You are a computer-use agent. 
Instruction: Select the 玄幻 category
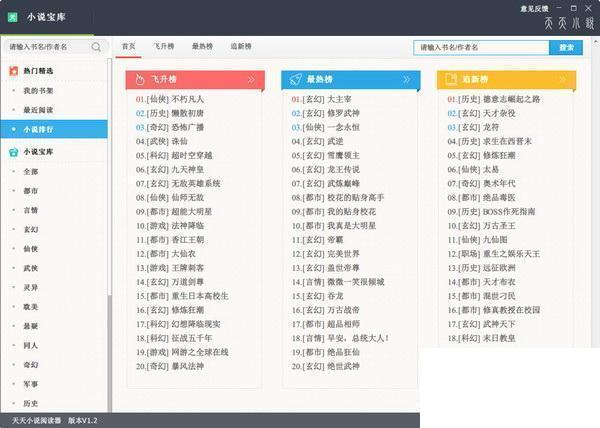point(31,229)
